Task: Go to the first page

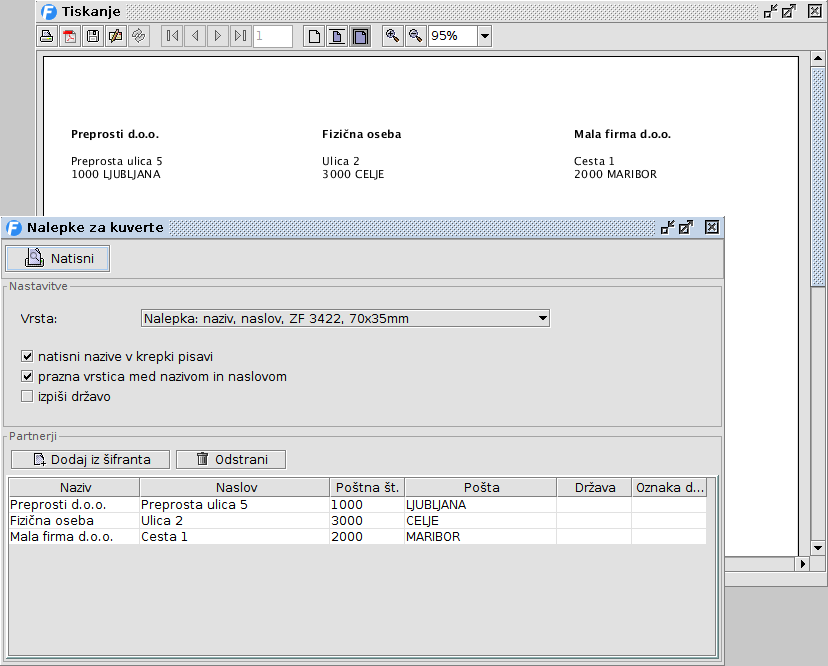Action: 172,36
